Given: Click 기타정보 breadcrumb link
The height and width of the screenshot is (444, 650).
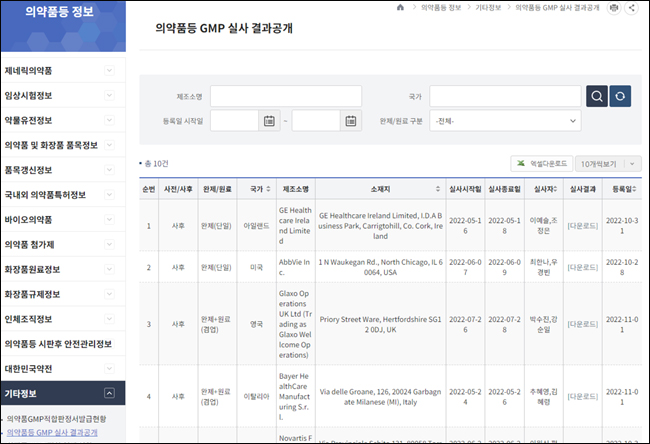Looking at the screenshot, I should coord(488,7).
